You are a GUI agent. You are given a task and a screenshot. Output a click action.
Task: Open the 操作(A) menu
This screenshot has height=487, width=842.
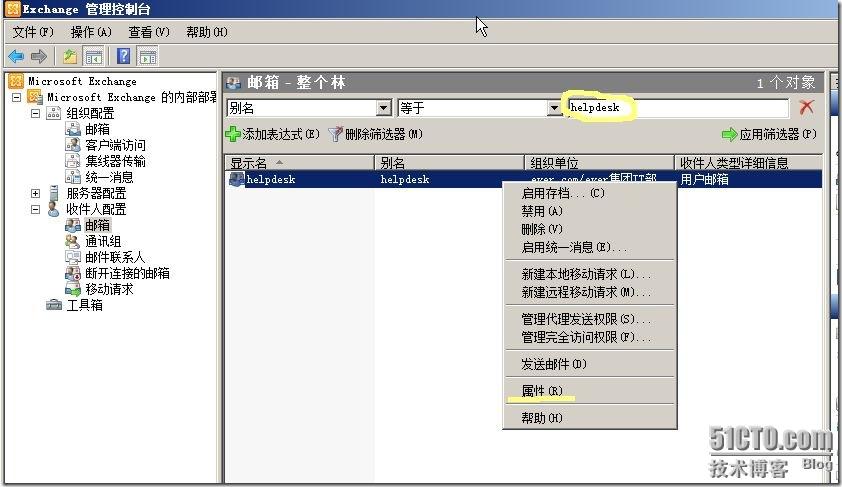[x=91, y=32]
